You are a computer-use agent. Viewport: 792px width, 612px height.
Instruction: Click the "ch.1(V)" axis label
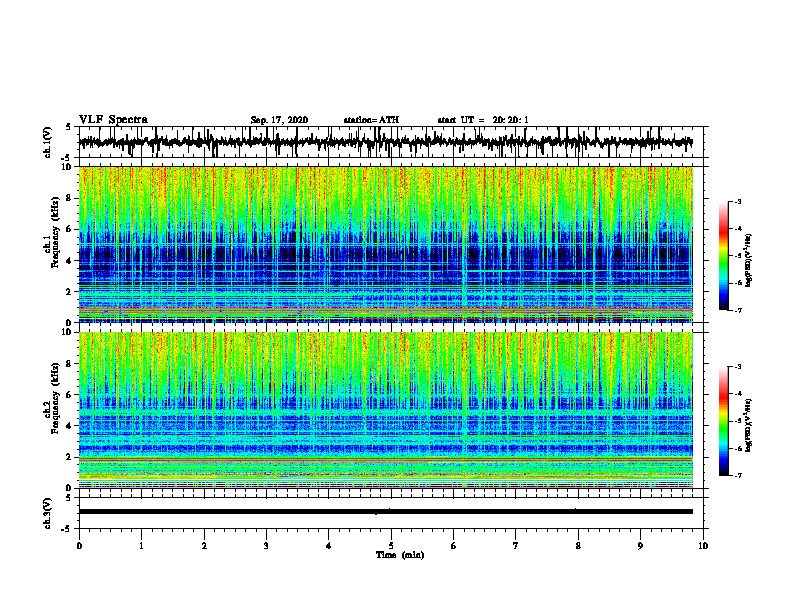click(48, 142)
